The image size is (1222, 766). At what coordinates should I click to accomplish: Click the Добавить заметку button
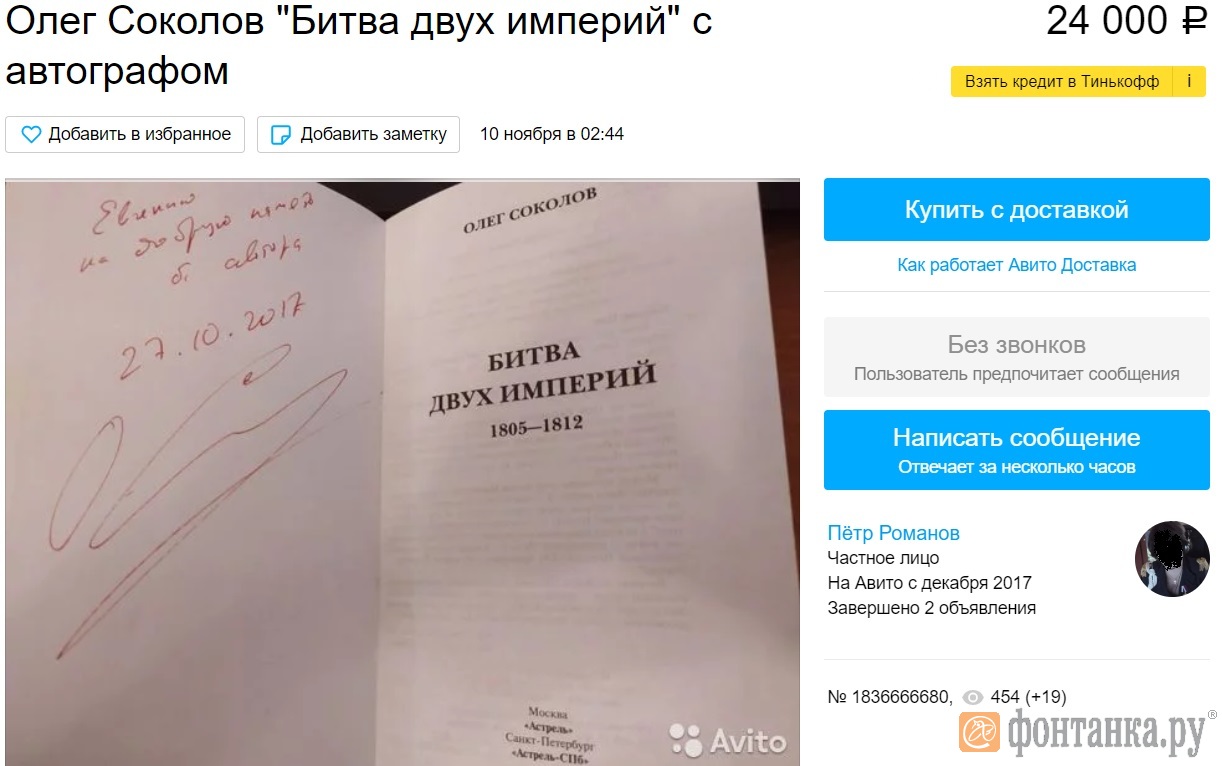[x=358, y=134]
